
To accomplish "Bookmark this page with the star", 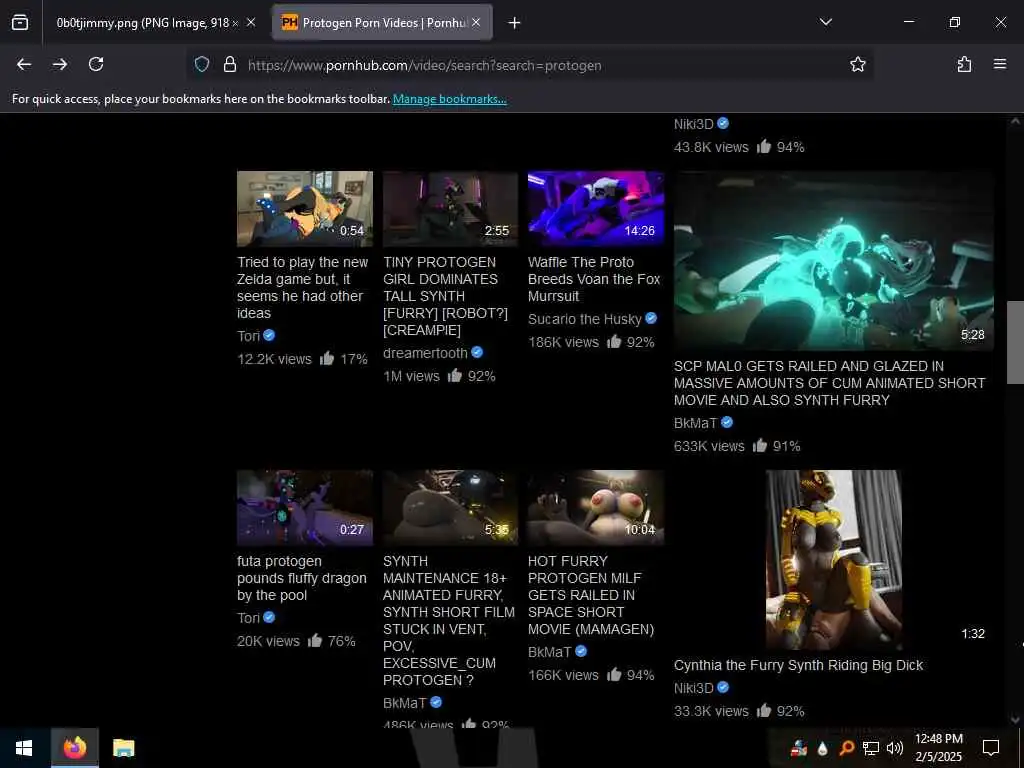I will click(x=857, y=64).
